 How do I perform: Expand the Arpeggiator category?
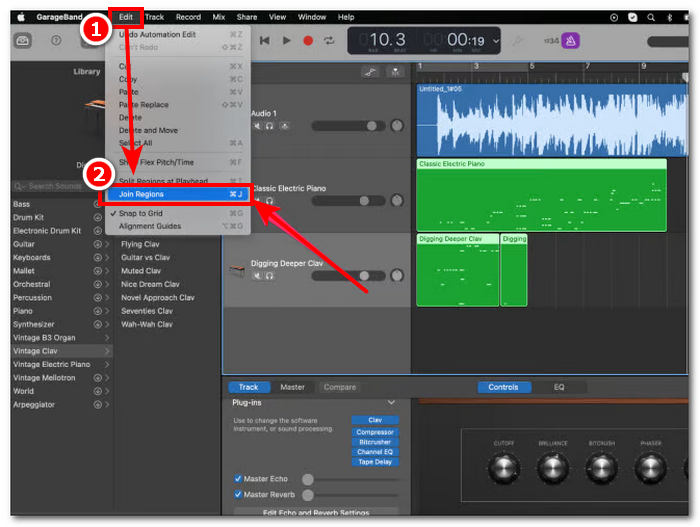tap(107, 405)
